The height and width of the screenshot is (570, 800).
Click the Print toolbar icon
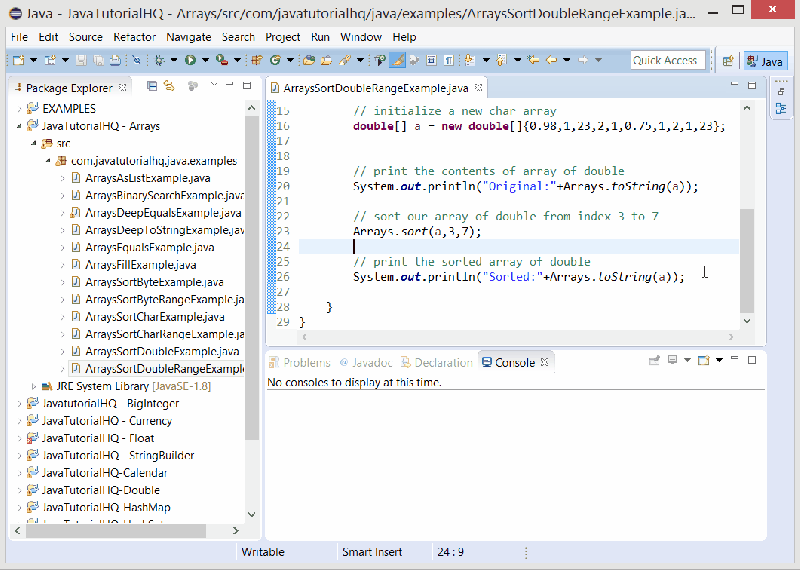pos(115,60)
